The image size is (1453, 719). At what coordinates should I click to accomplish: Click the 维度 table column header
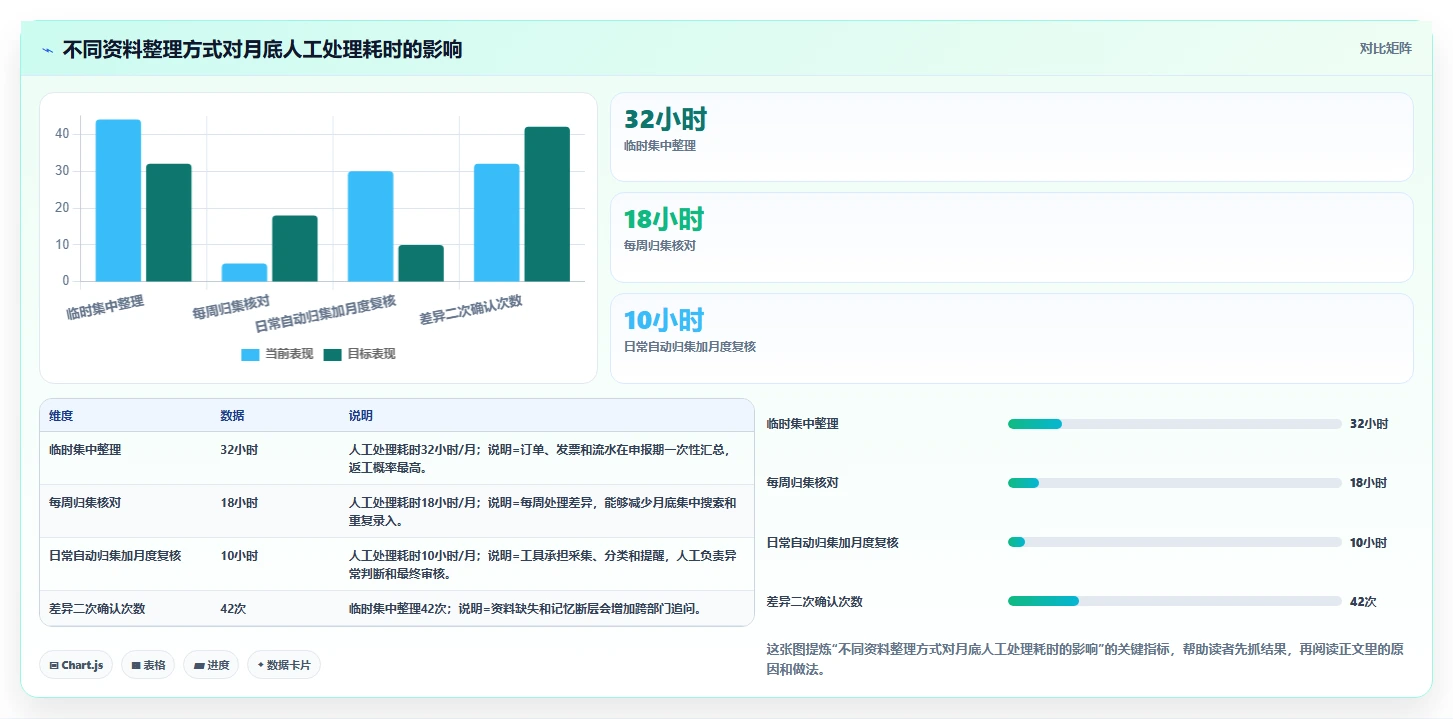click(61, 416)
